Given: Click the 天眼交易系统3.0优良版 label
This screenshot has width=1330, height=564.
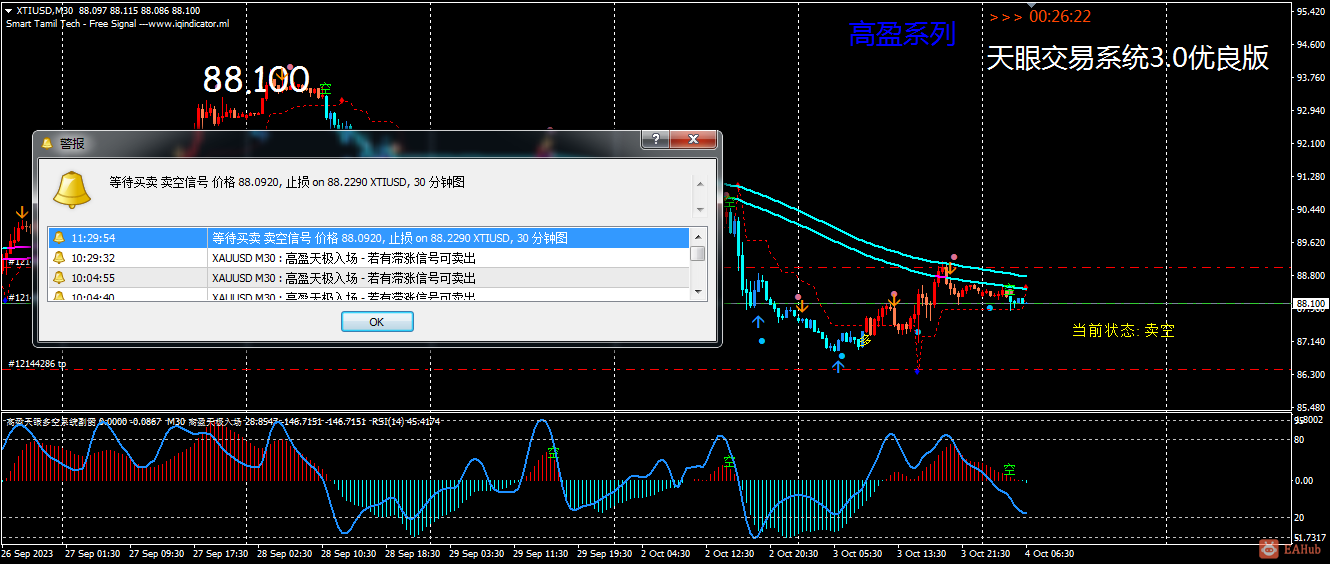Looking at the screenshot, I should coord(1128,58).
